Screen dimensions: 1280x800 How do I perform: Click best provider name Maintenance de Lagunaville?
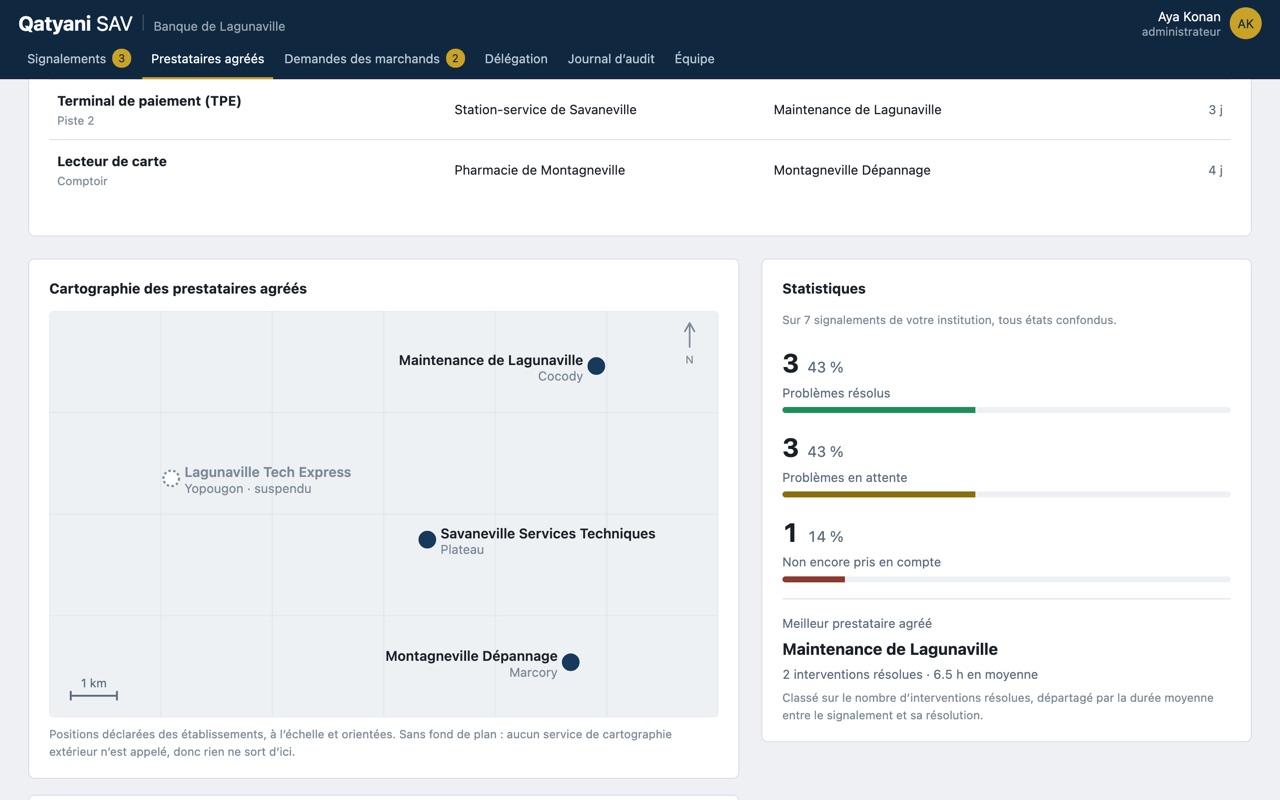click(890, 649)
